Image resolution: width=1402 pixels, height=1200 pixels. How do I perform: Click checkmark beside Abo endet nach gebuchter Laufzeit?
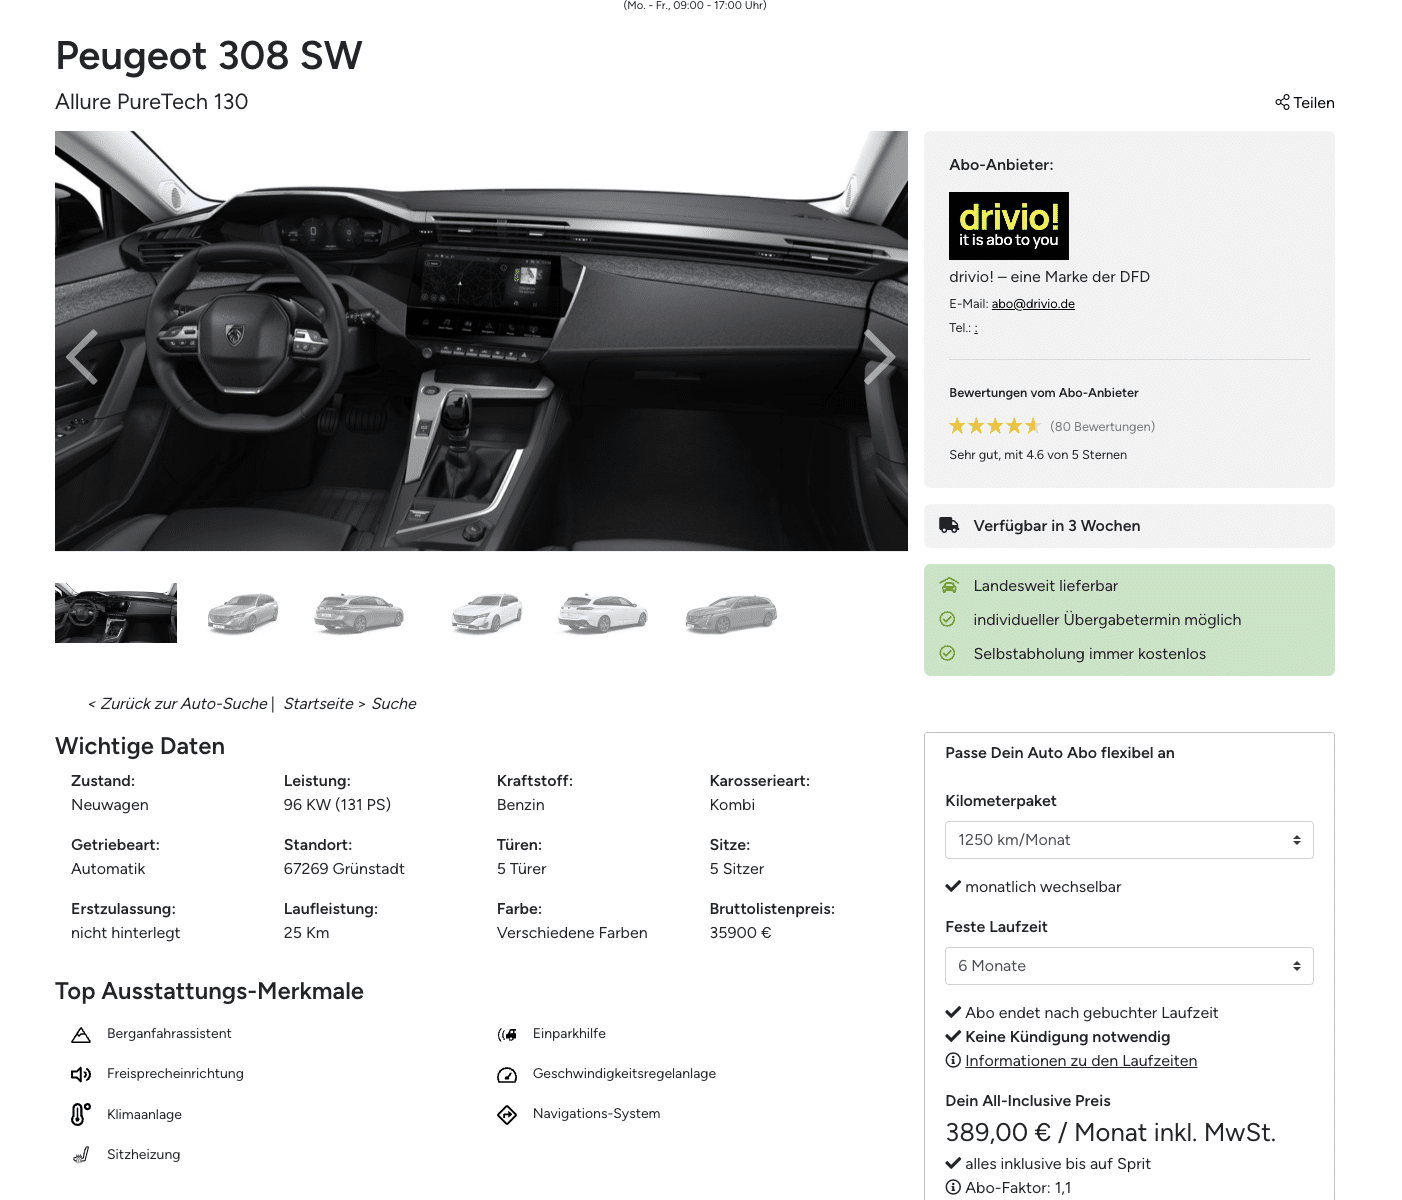[x=953, y=1012]
